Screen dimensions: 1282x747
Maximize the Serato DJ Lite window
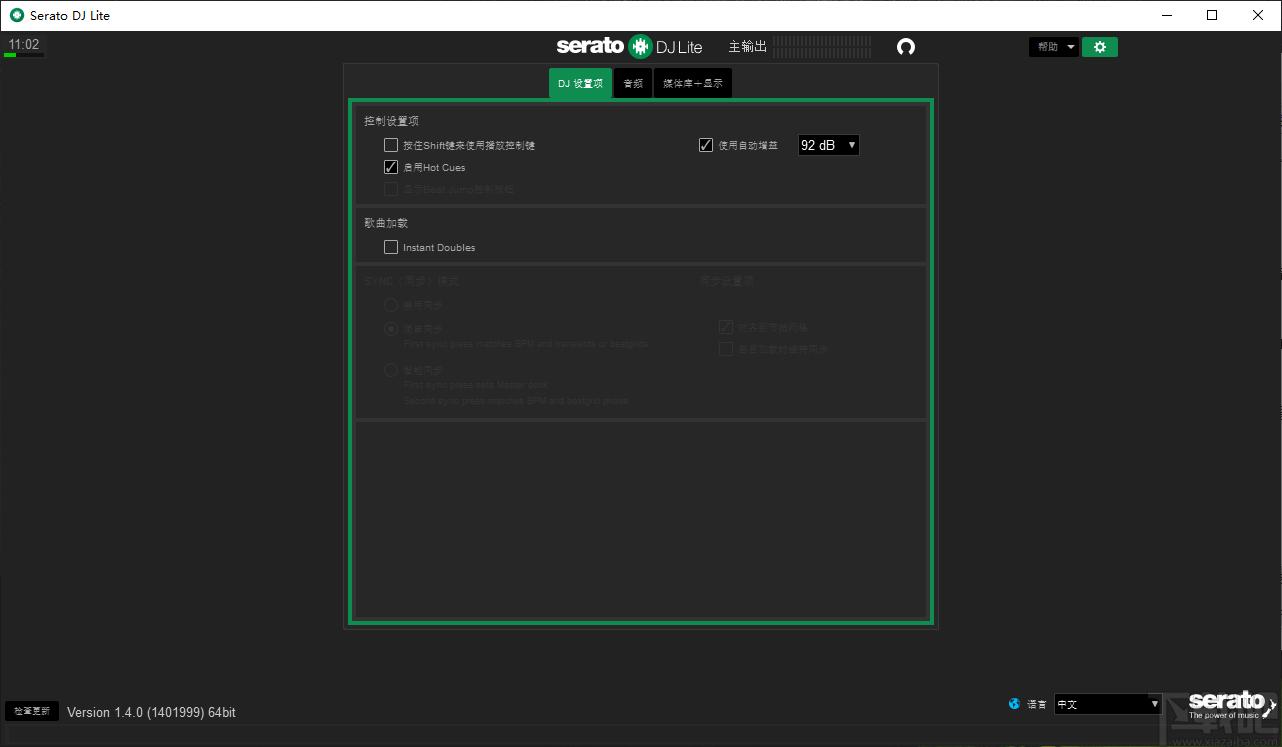point(1212,15)
